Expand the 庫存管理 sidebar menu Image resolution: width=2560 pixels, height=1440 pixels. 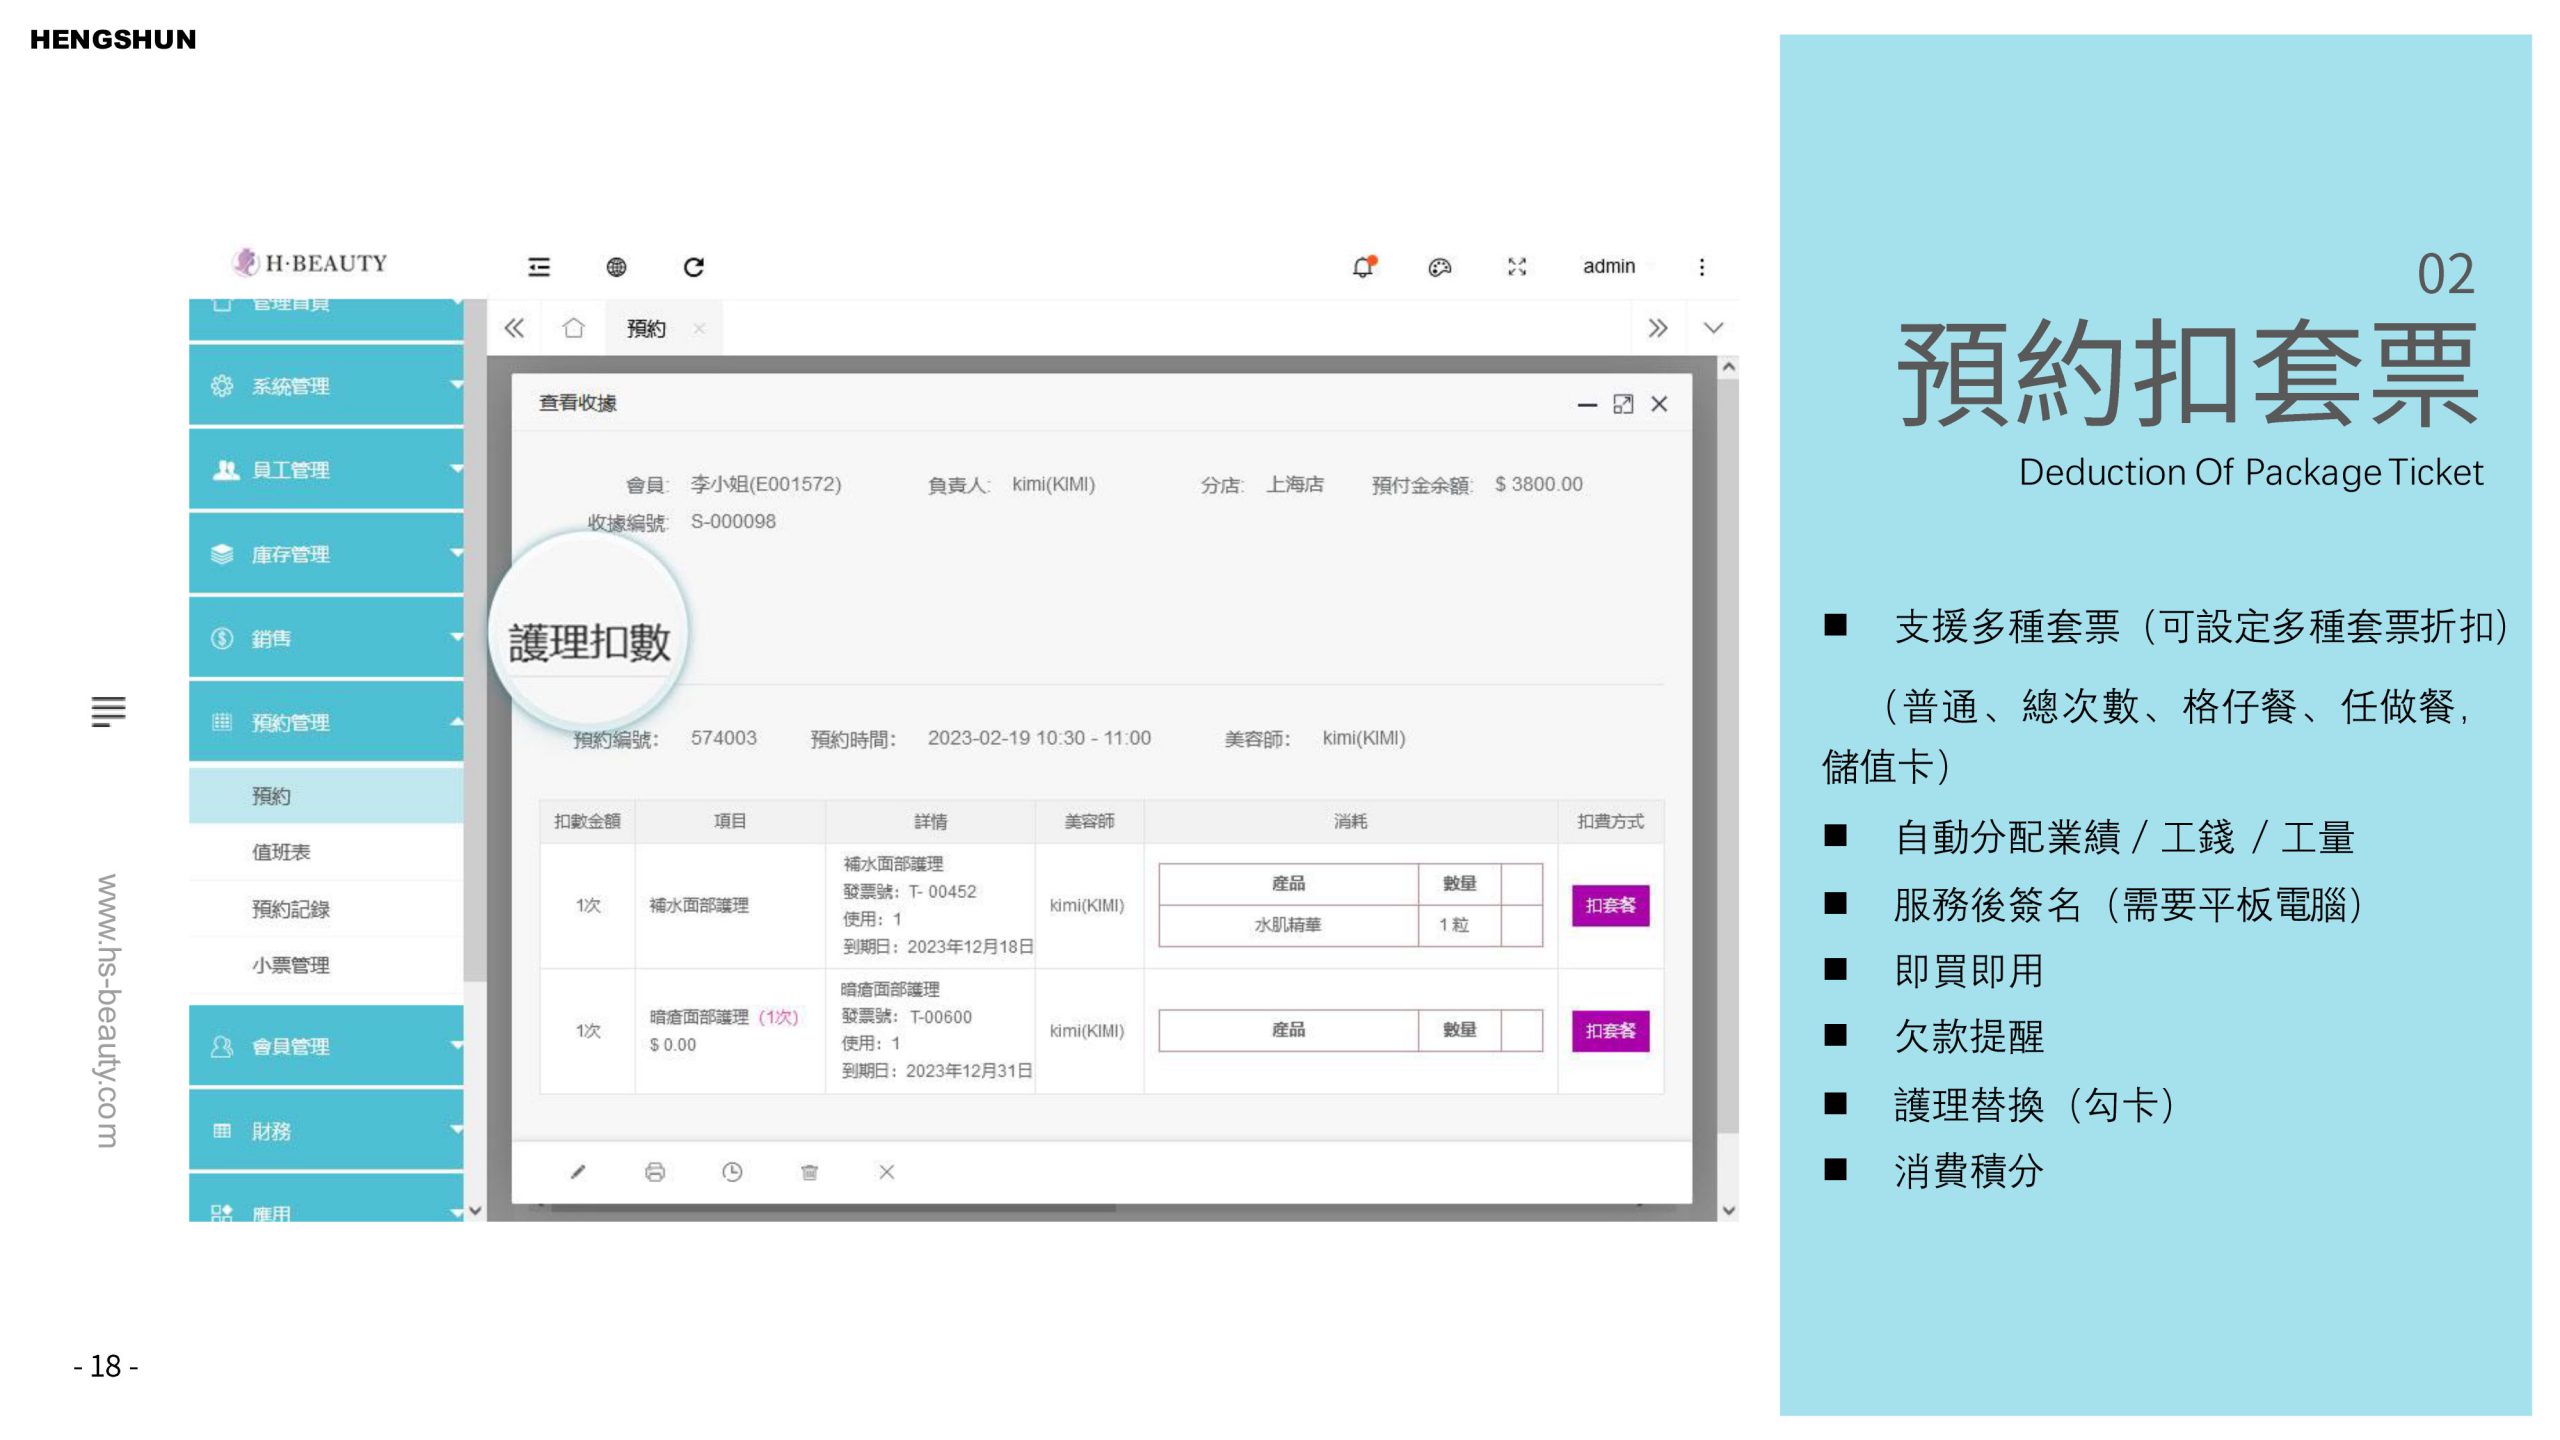point(326,554)
